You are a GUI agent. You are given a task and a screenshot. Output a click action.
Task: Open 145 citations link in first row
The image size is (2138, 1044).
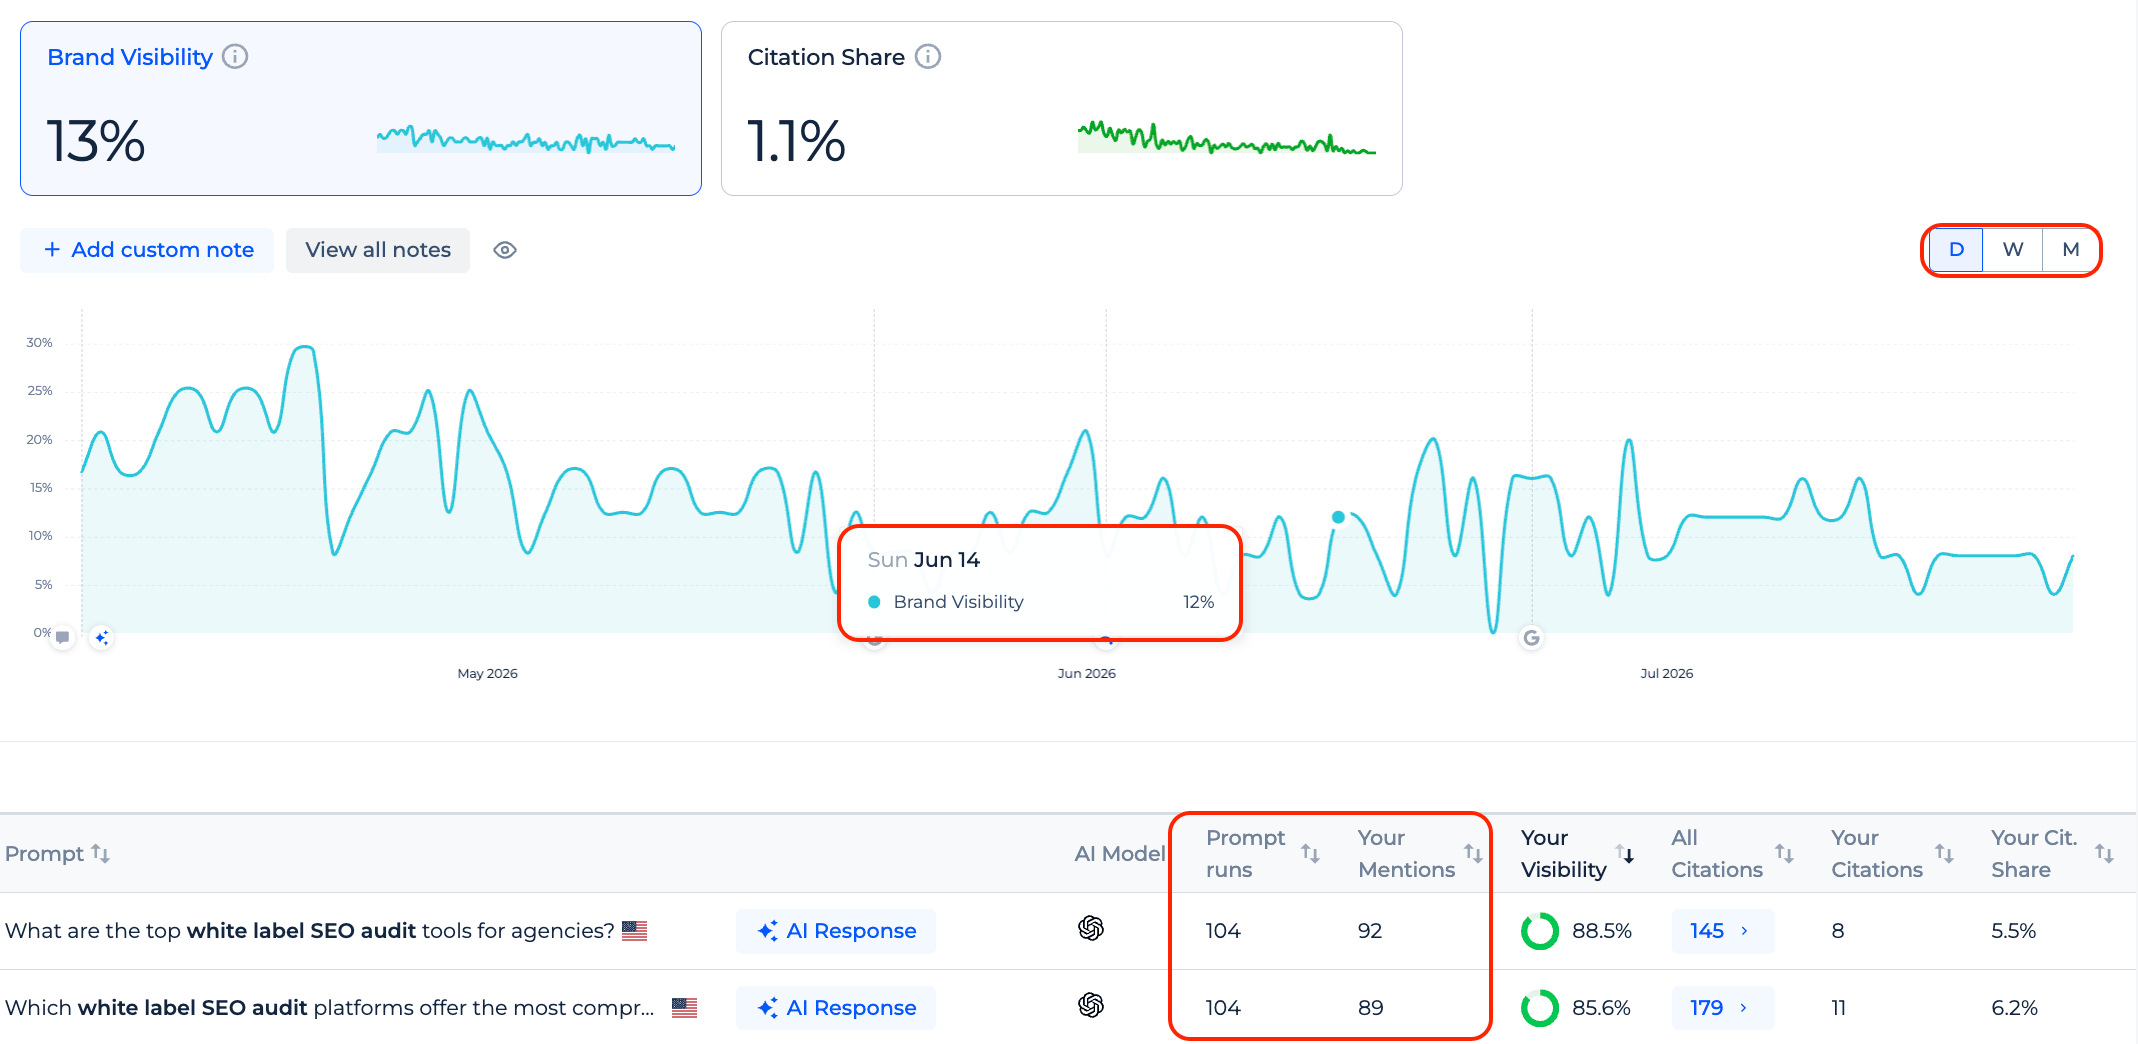click(1722, 931)
